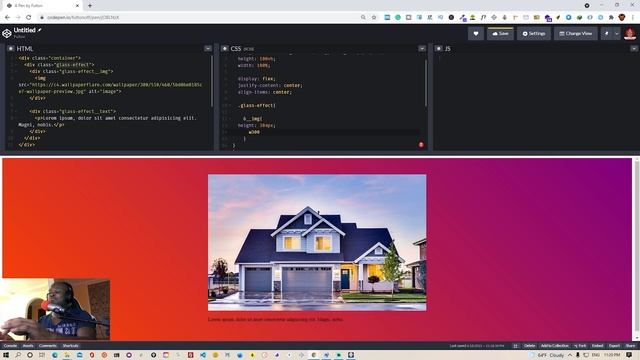
Task: Click the HTML editor scrollbar
Action: tap(211, 82)
